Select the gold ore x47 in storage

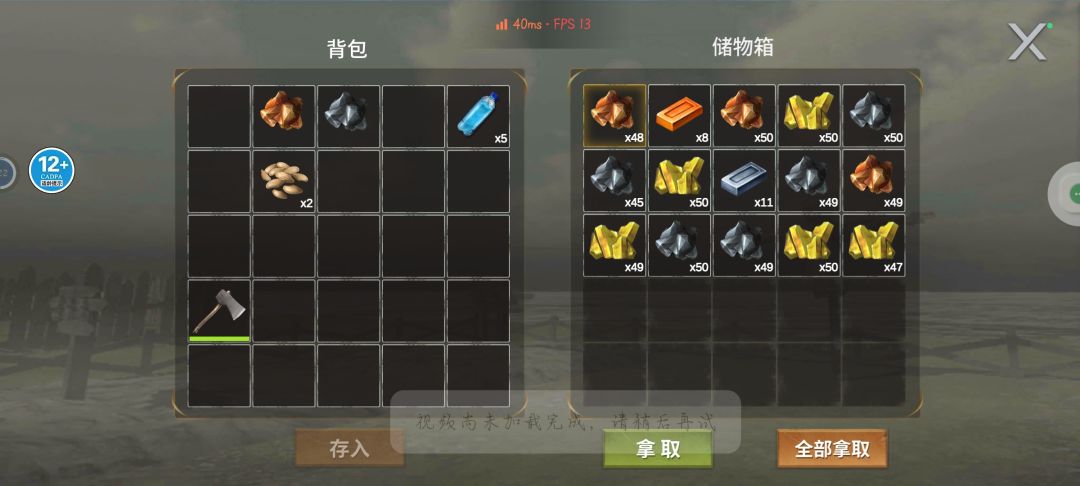873,245
